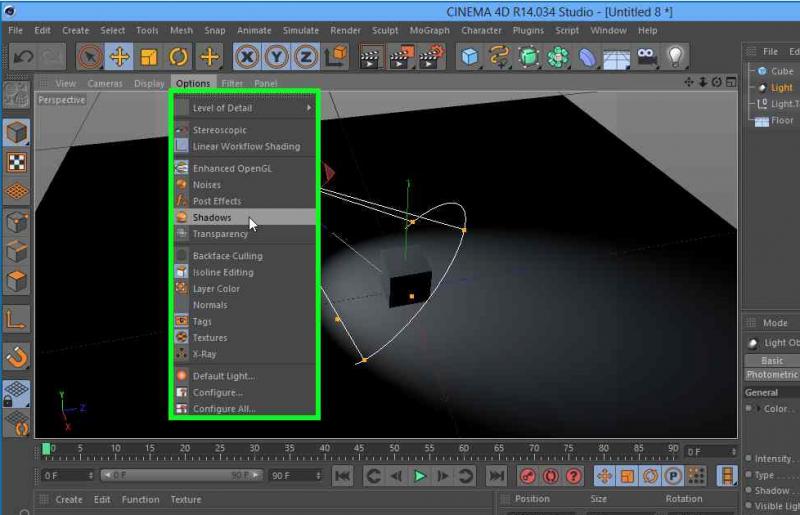
Task: Open the Default Light dialog
Action: (244, 376)
